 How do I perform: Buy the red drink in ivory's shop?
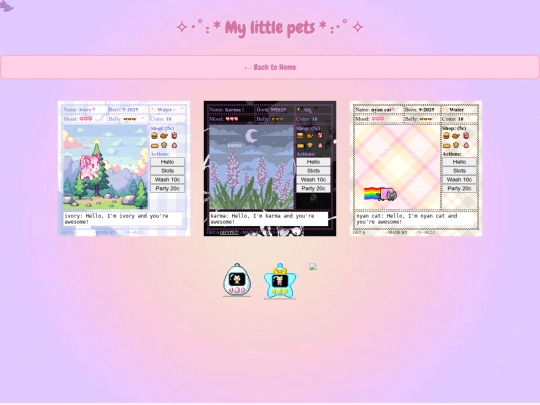[x=174, y=136]
